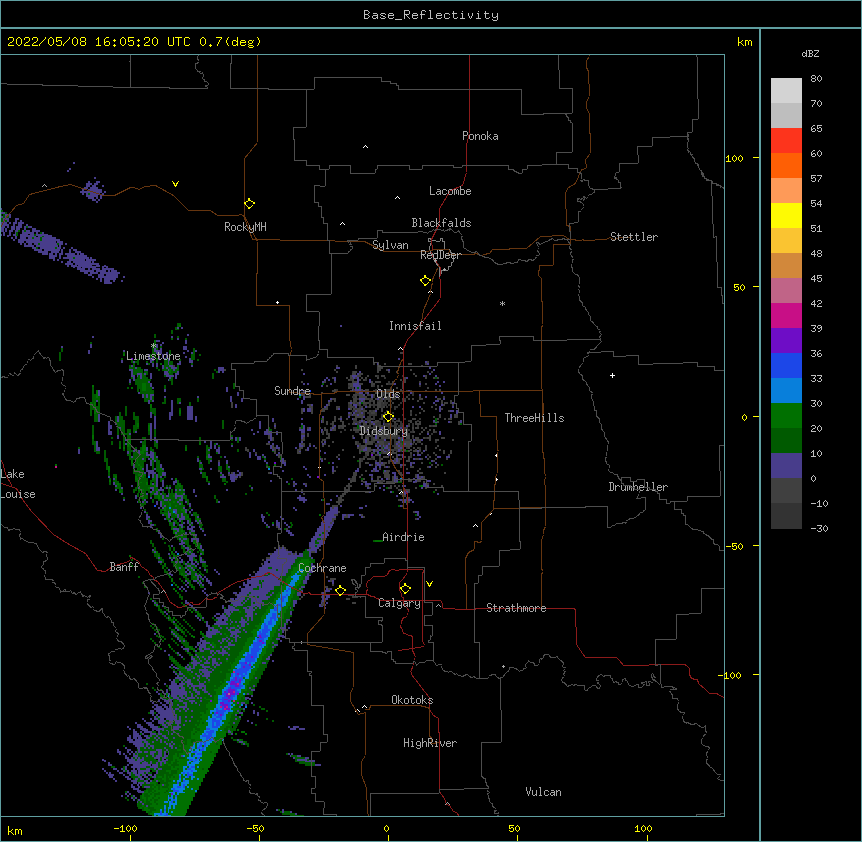Click the yellow diamond marker near Olds
The width and height of the screenshot is (862, 842).
click(388, 417)
